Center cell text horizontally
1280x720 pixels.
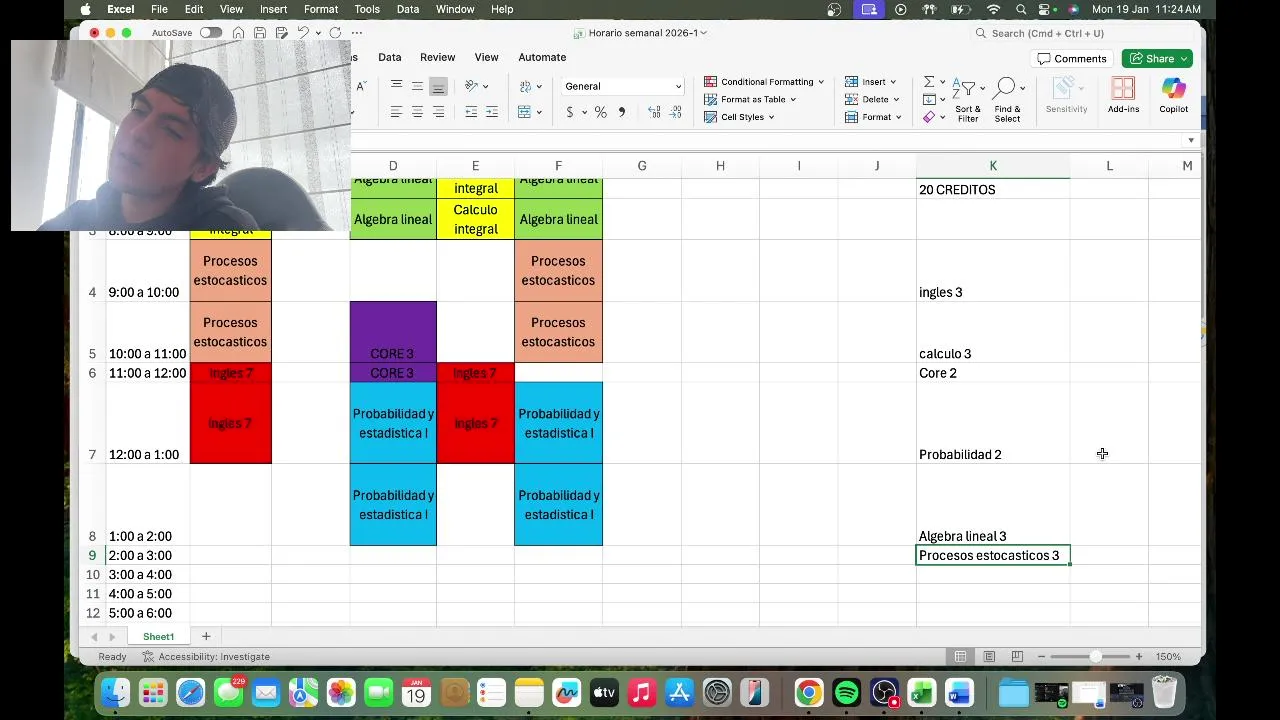pyautogui.click(x=417, y=112)
